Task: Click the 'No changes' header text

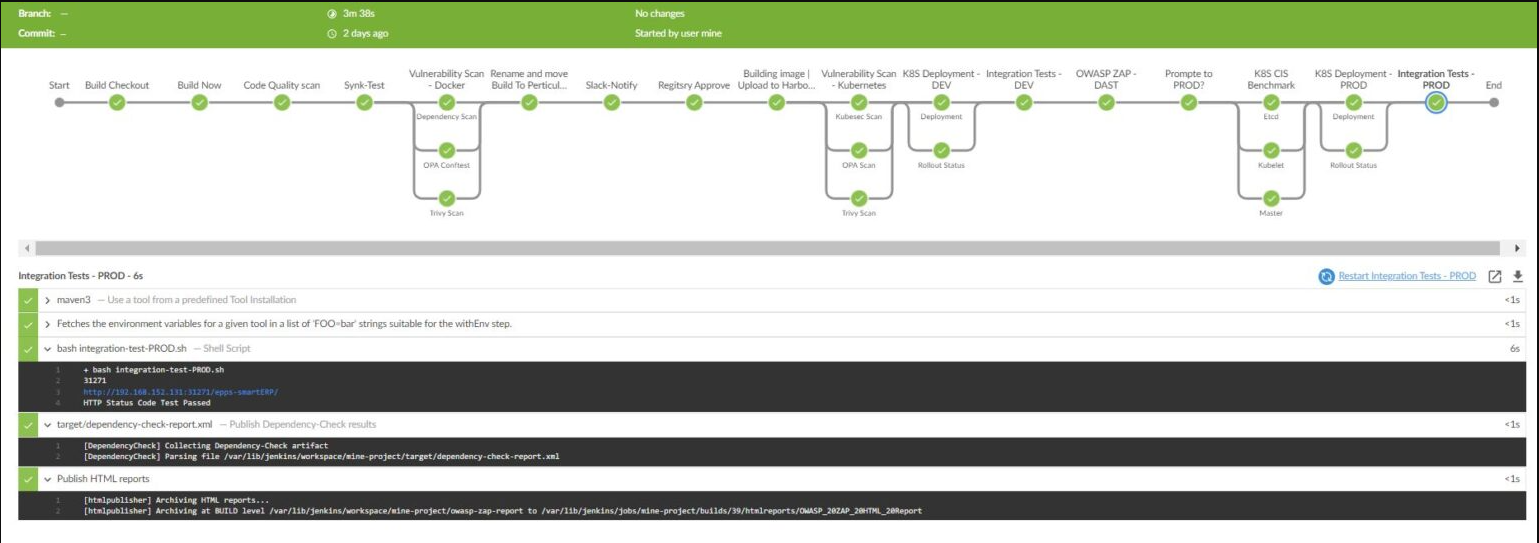Action: (660, 14)
